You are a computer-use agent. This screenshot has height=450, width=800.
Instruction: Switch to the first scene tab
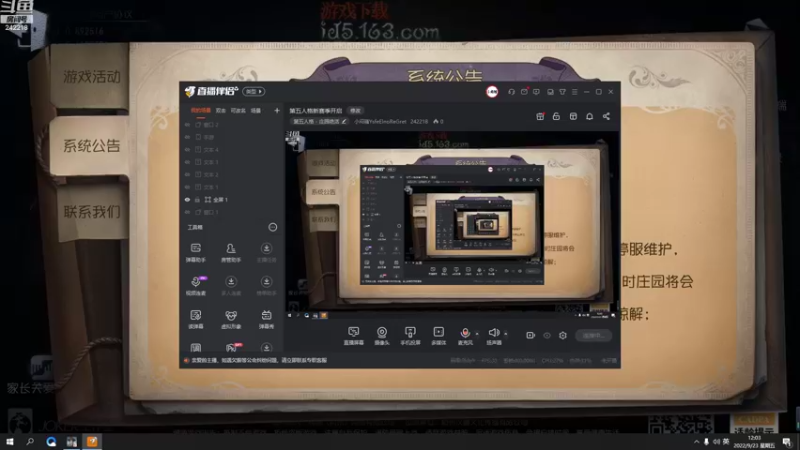coord(201,110)
